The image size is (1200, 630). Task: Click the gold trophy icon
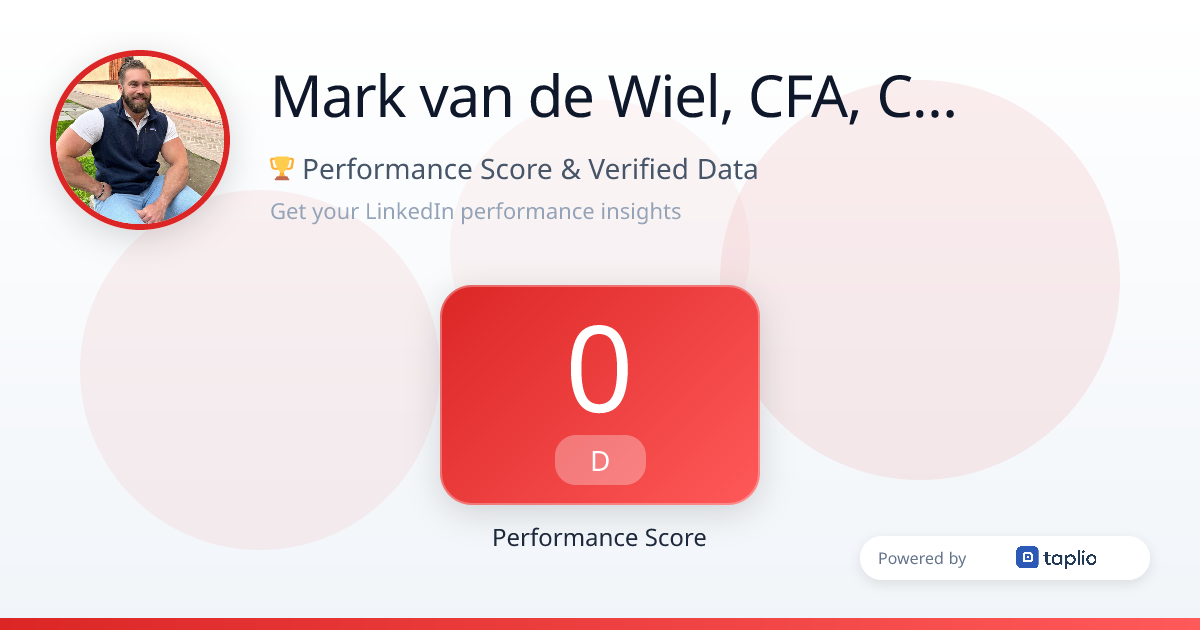point(282,169)
